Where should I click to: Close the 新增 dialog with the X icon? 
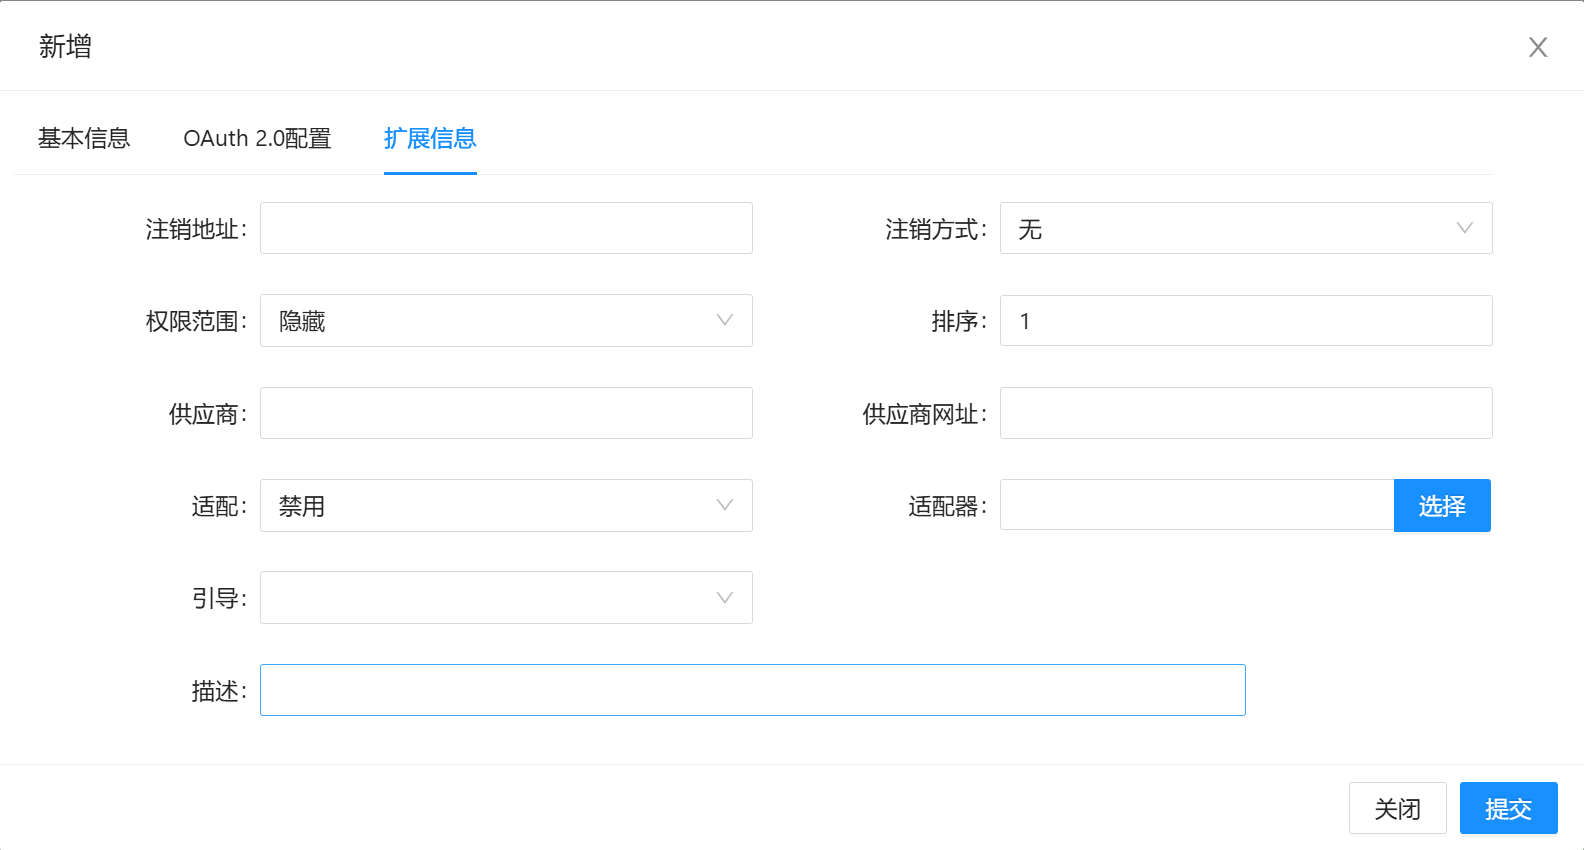1537,47
